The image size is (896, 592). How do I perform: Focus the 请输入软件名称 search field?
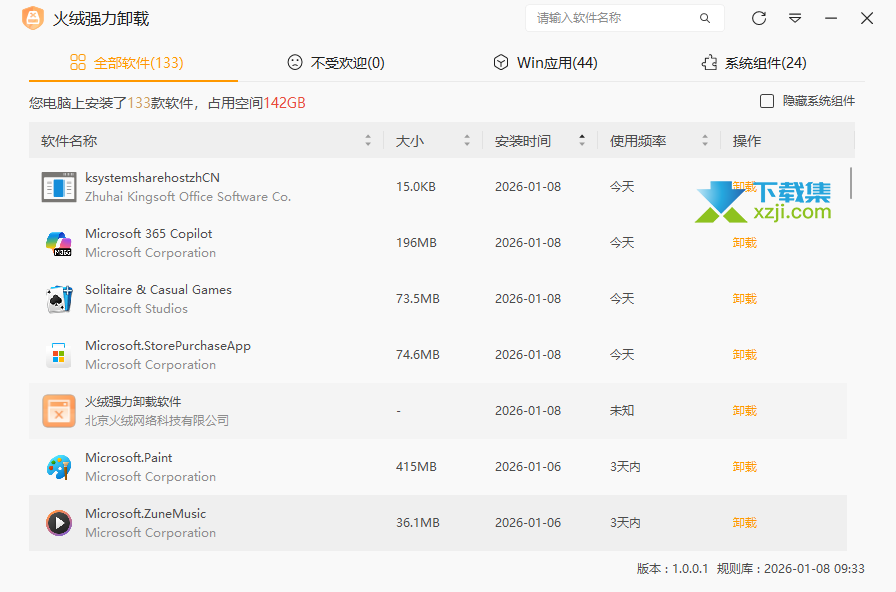tap(610, 18)
